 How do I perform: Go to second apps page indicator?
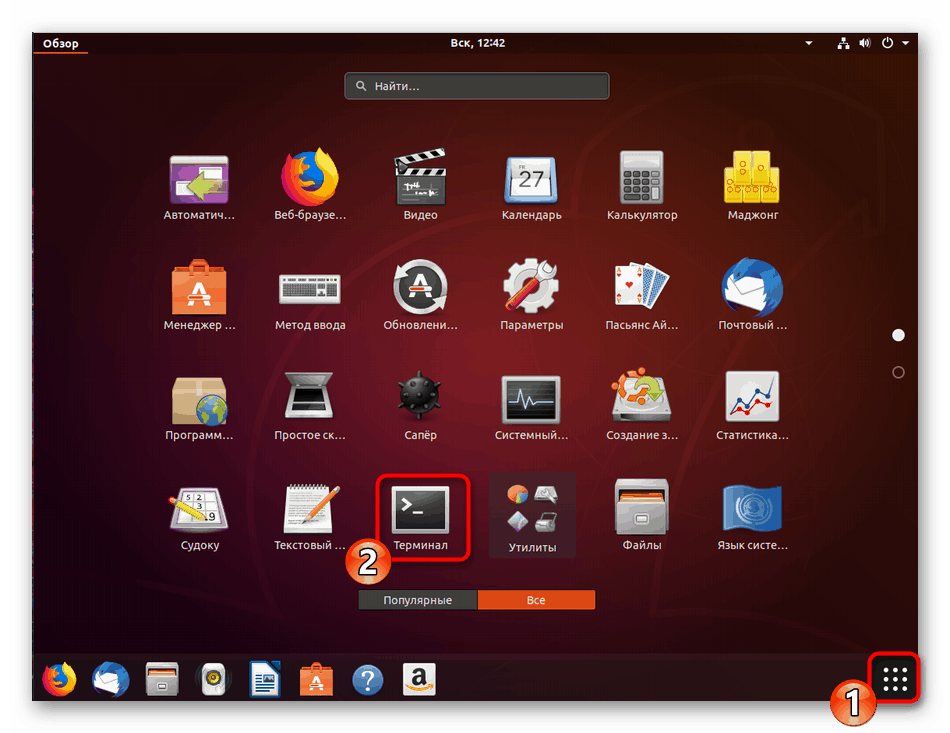pyautogui.click(x=898, y=372)
